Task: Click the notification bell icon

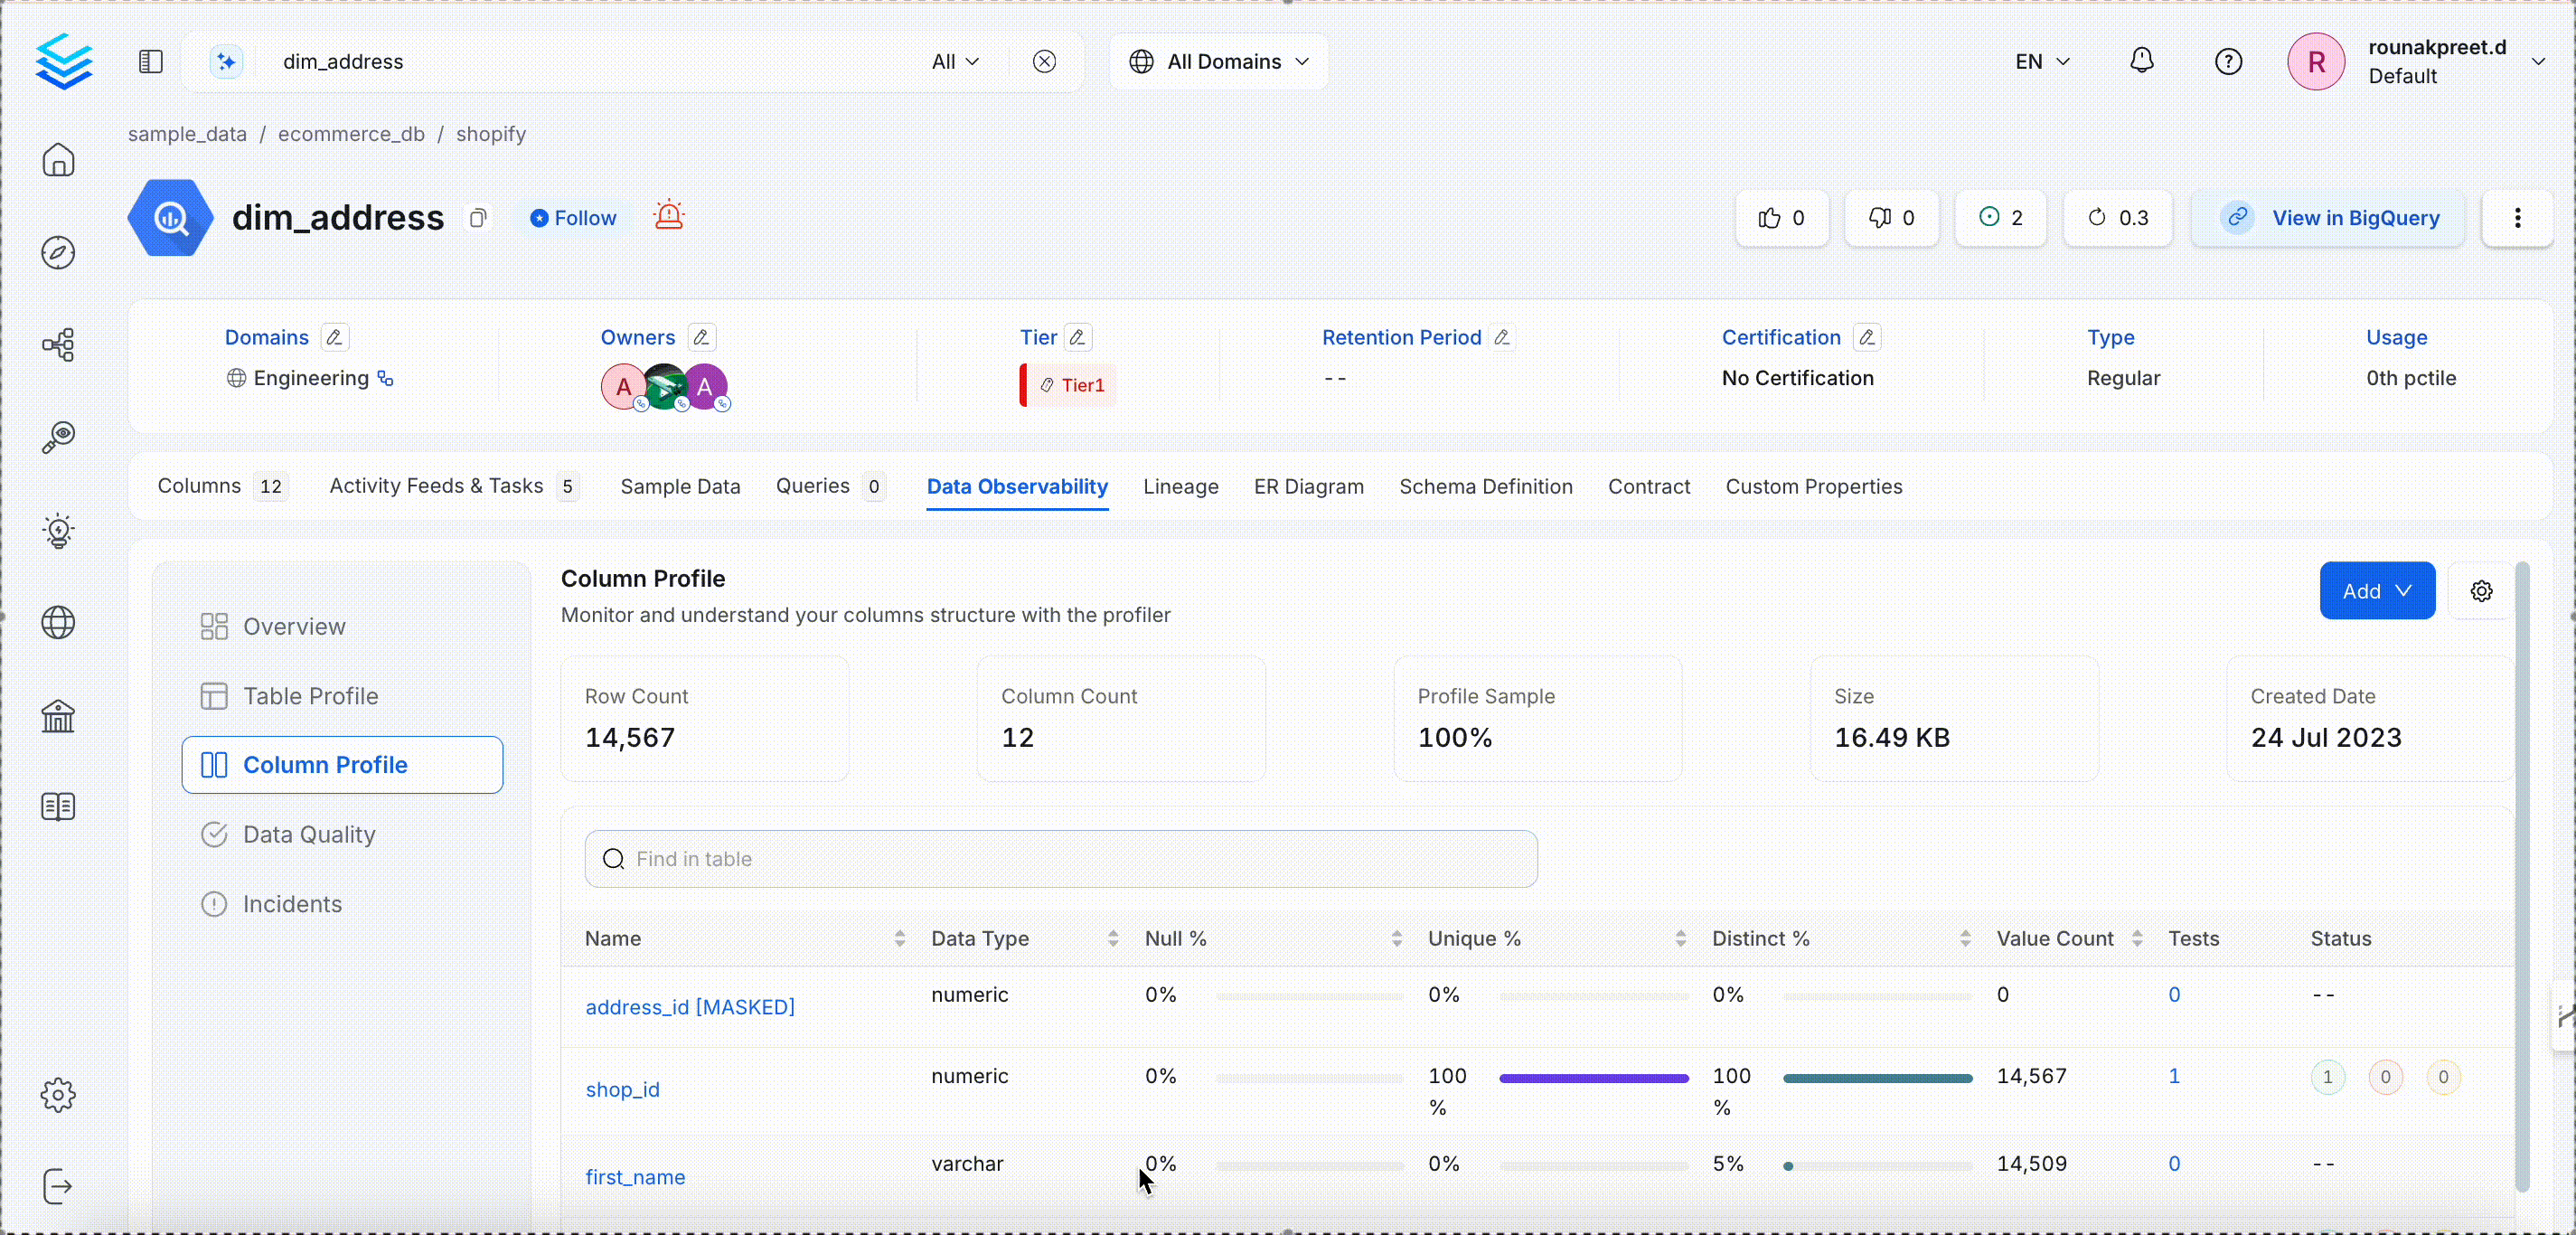Action: click(2141, 61)
